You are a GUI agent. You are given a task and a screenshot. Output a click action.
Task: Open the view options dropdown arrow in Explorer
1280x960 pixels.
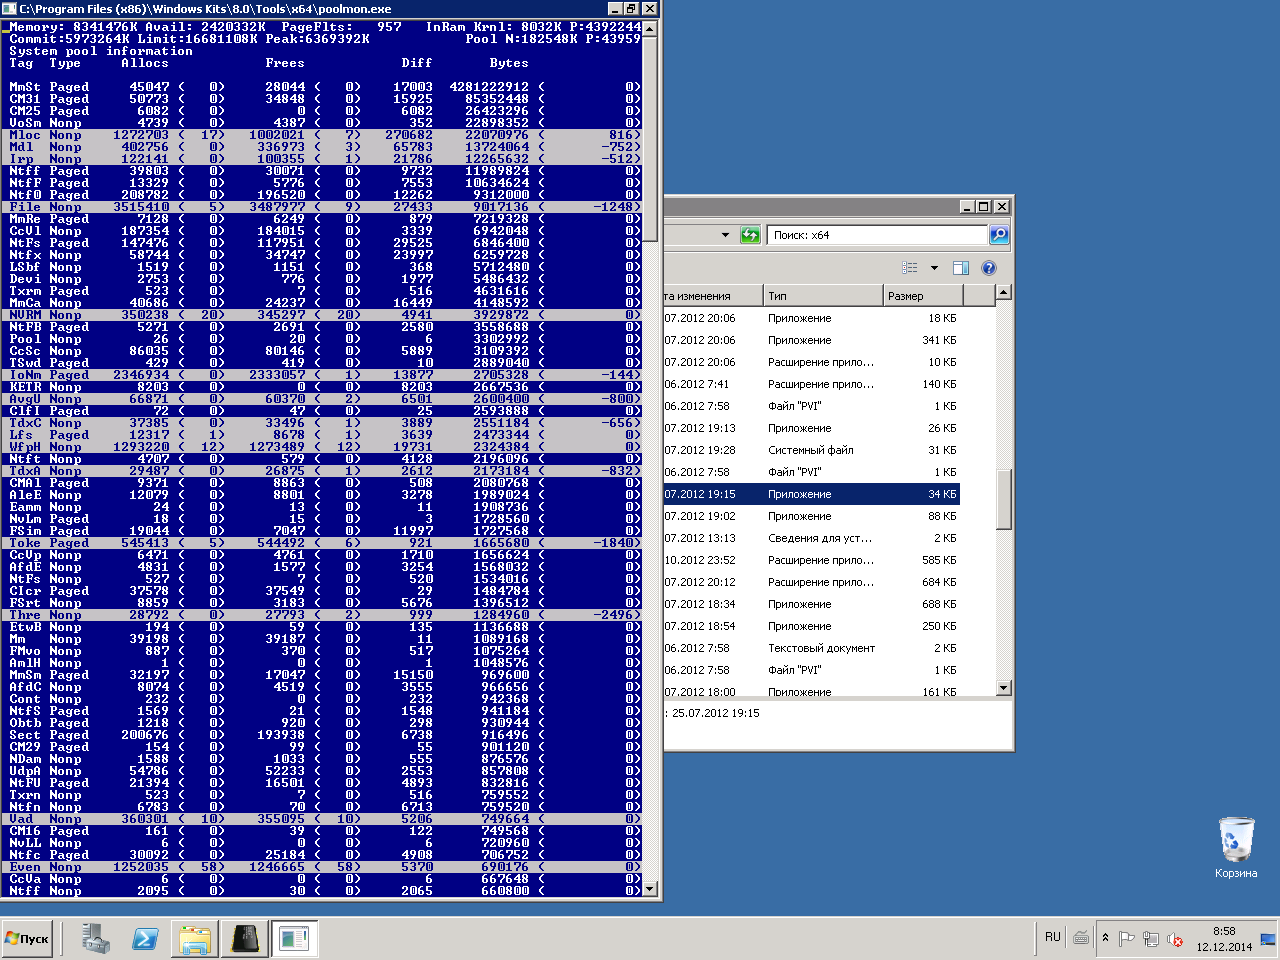pos(934,268)
